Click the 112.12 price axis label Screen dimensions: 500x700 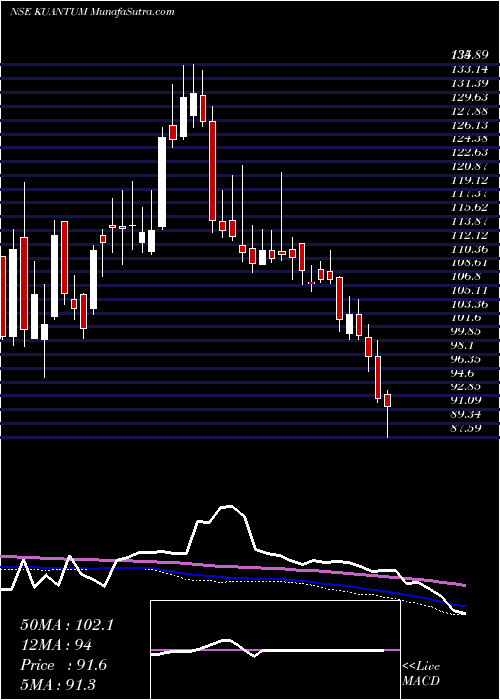point(469,235)
